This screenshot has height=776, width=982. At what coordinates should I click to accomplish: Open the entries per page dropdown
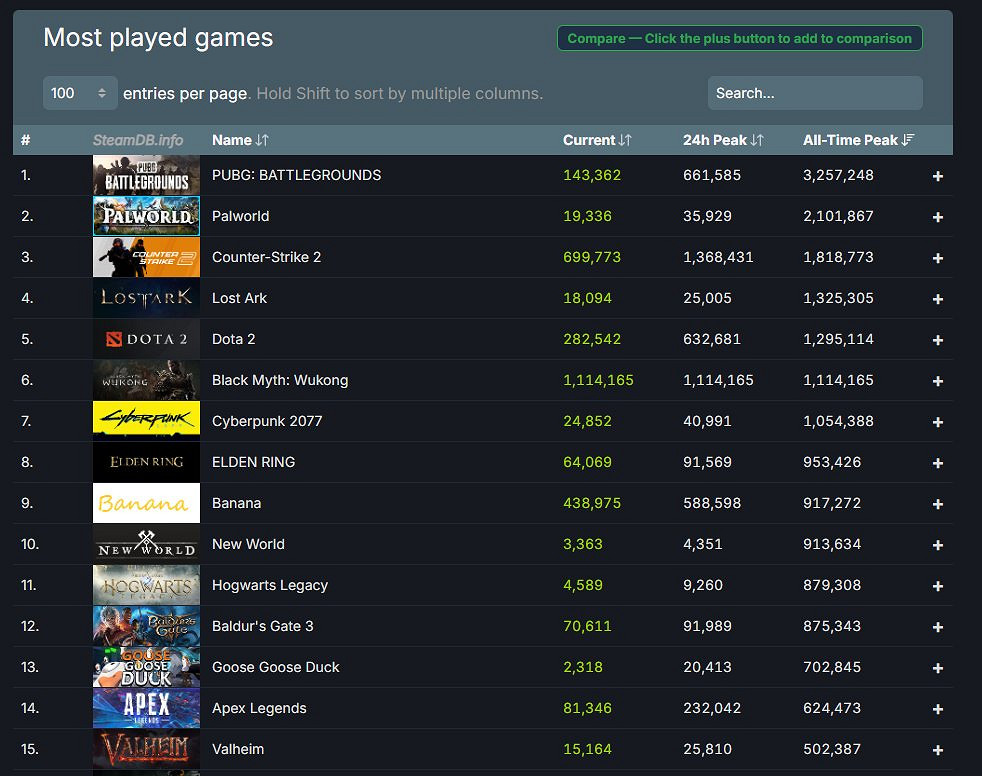(80, 93)
